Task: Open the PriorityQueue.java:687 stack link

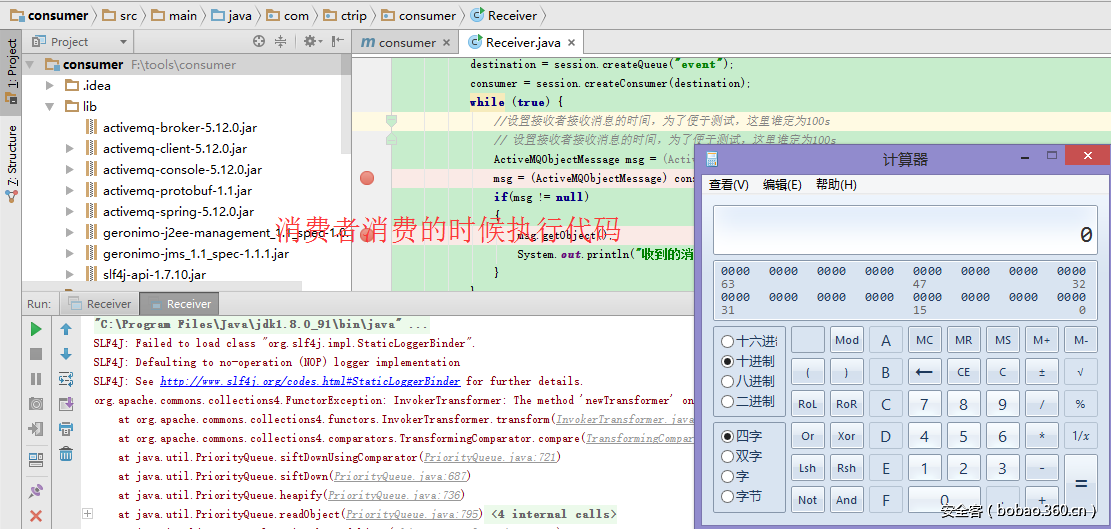Action: [x=400, y=477]
